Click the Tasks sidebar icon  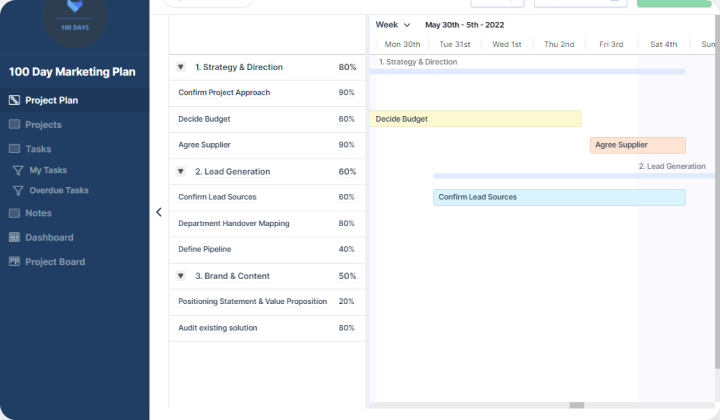point(14,149)
